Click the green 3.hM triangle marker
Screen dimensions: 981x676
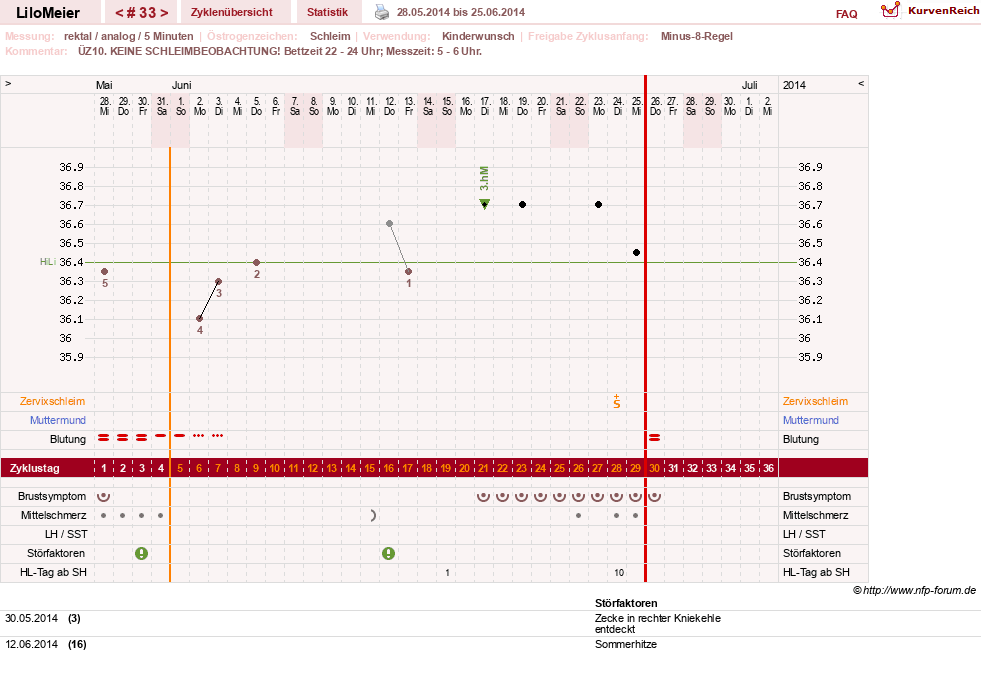[484, 203]
